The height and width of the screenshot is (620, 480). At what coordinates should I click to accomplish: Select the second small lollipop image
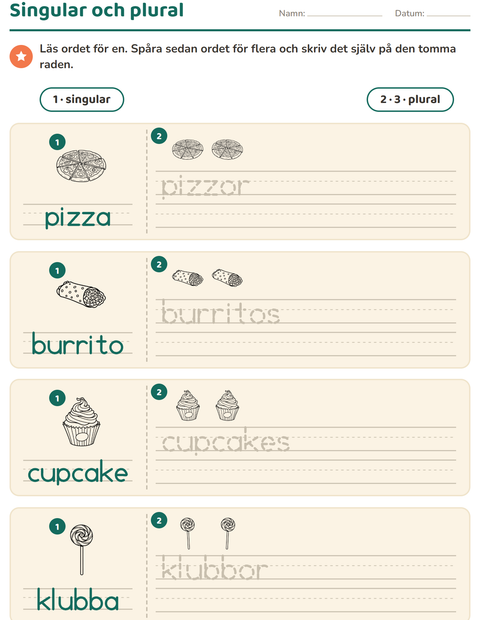click(x=228, y=533)
